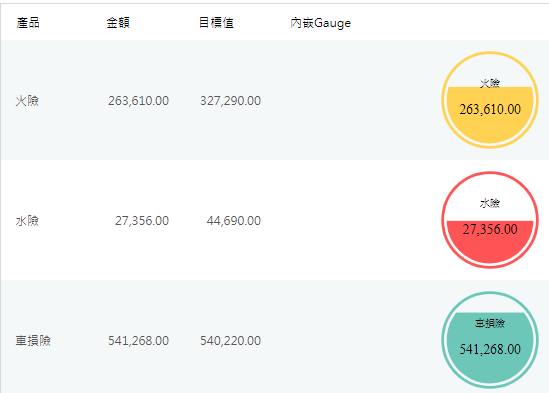The image size is (549, 393).
Task: Select the 水險 product cell
Action: (x=27, y=221)
